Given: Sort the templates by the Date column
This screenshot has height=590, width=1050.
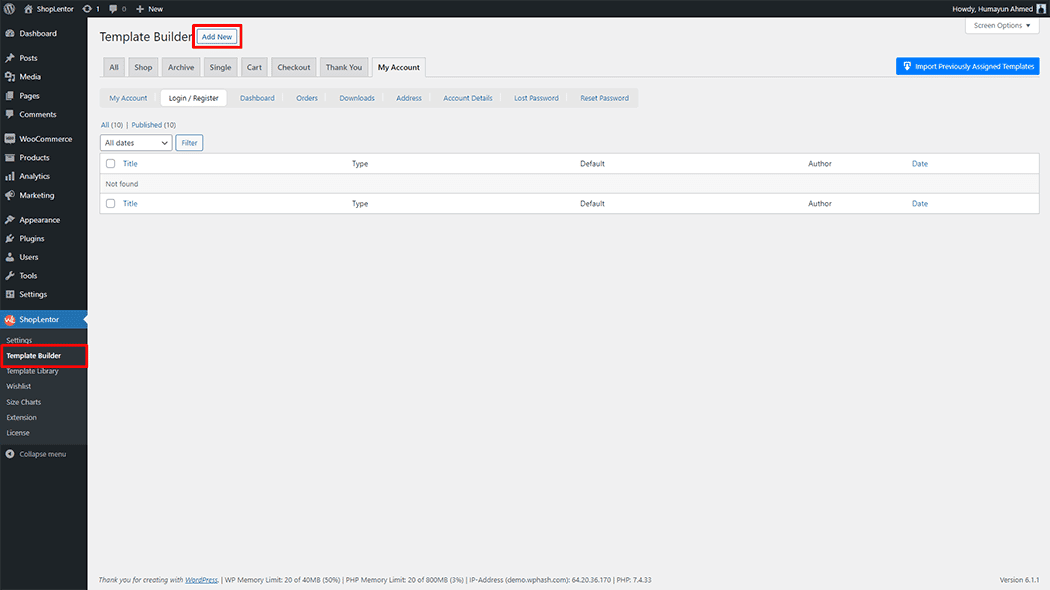Looking at the screenshot, I should tap(919, 163).
